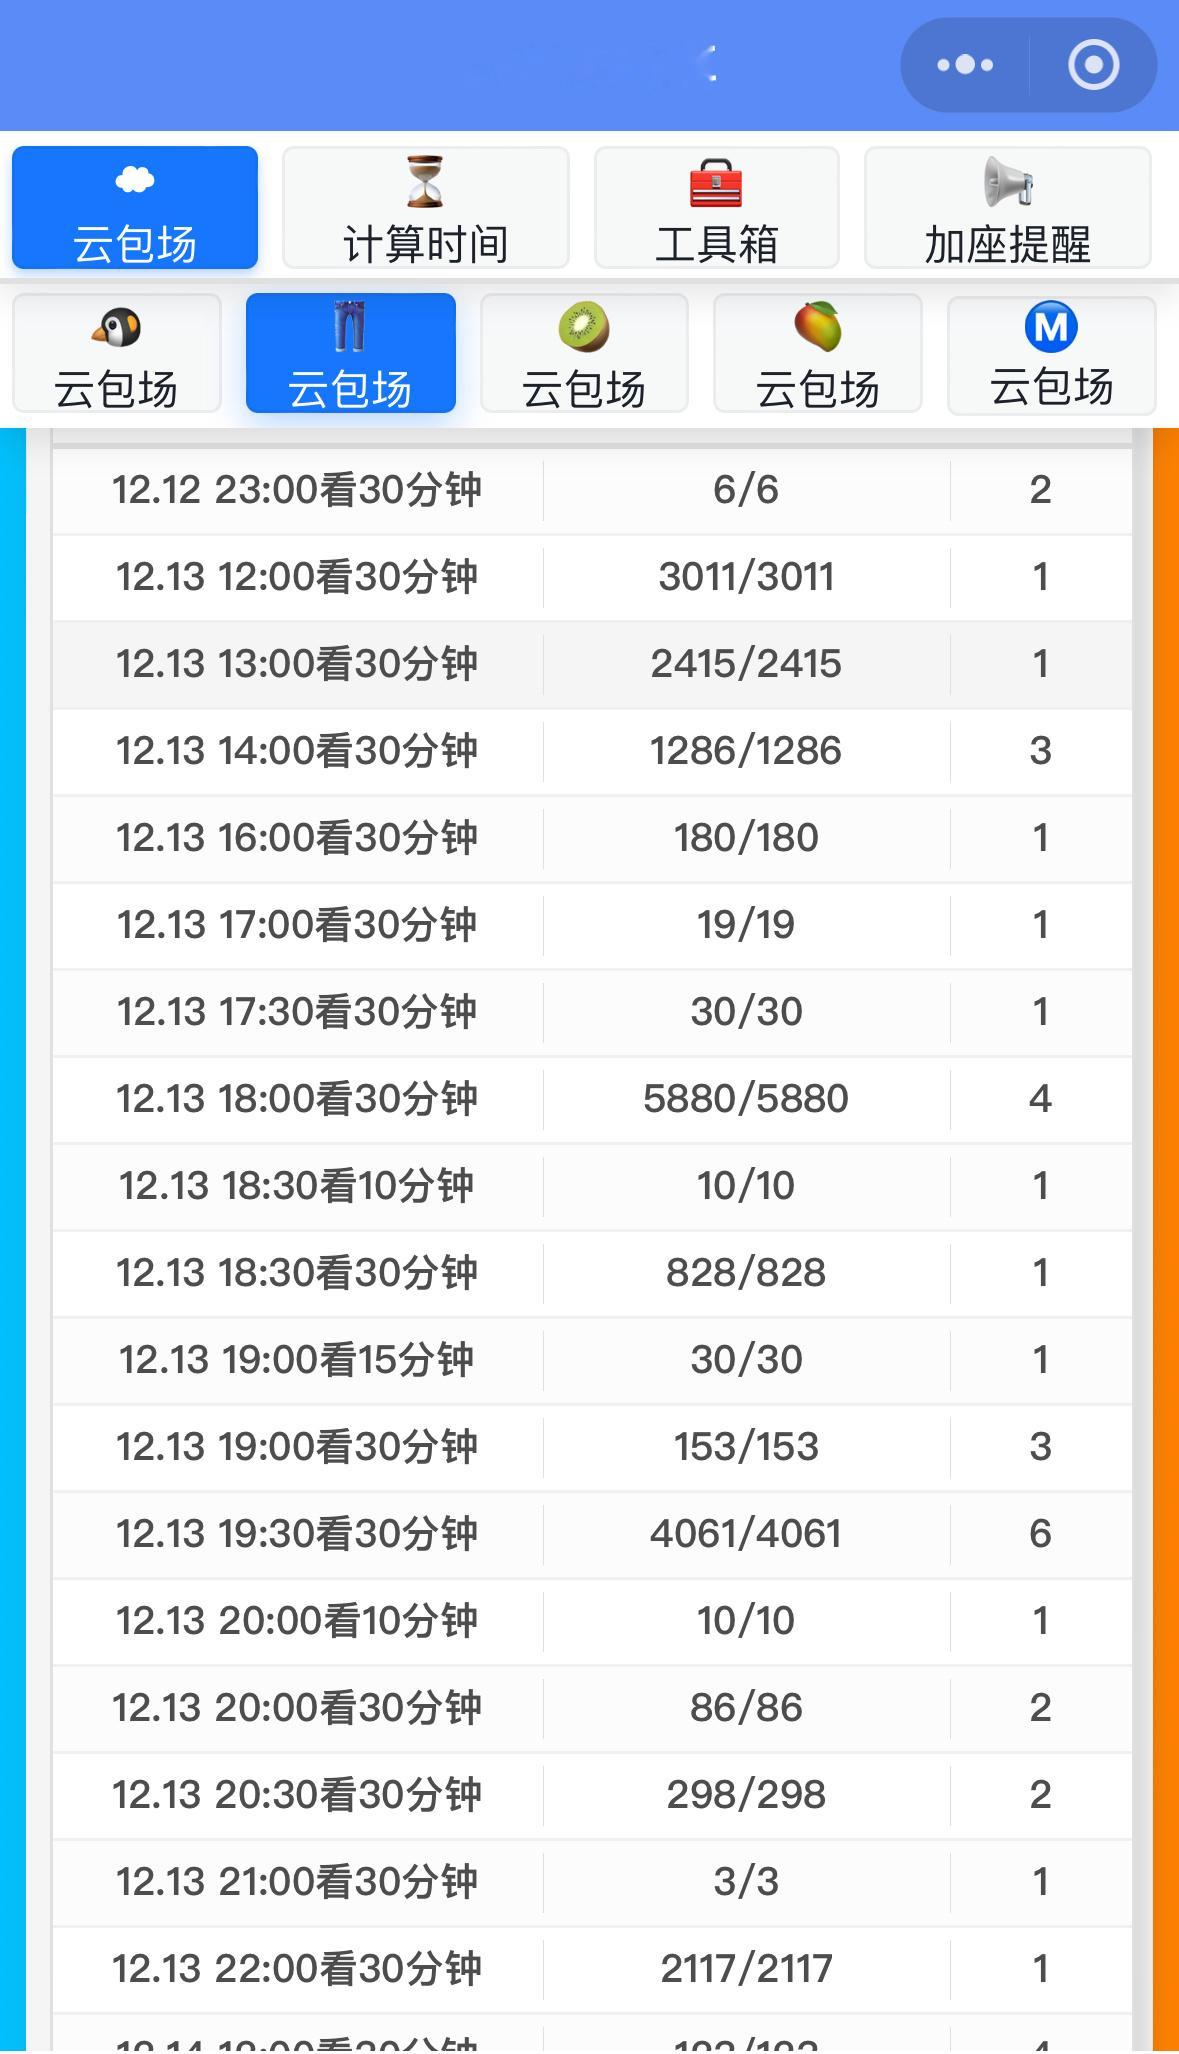This screenshot has height=2054, width=1179.
Task: Select the blue jeans 云包场 category
Action: pyautogui.click(x=351, y=353)
